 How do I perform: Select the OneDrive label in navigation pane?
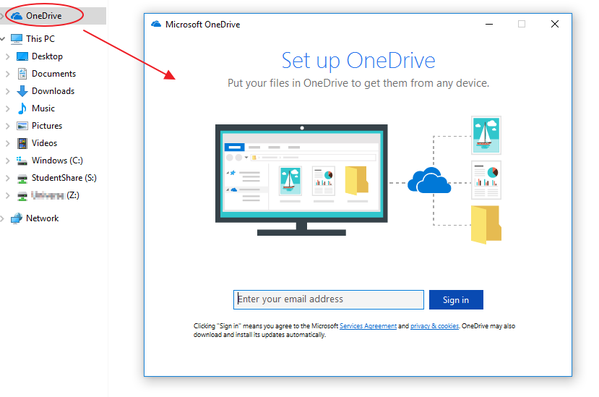coord(44,16)
